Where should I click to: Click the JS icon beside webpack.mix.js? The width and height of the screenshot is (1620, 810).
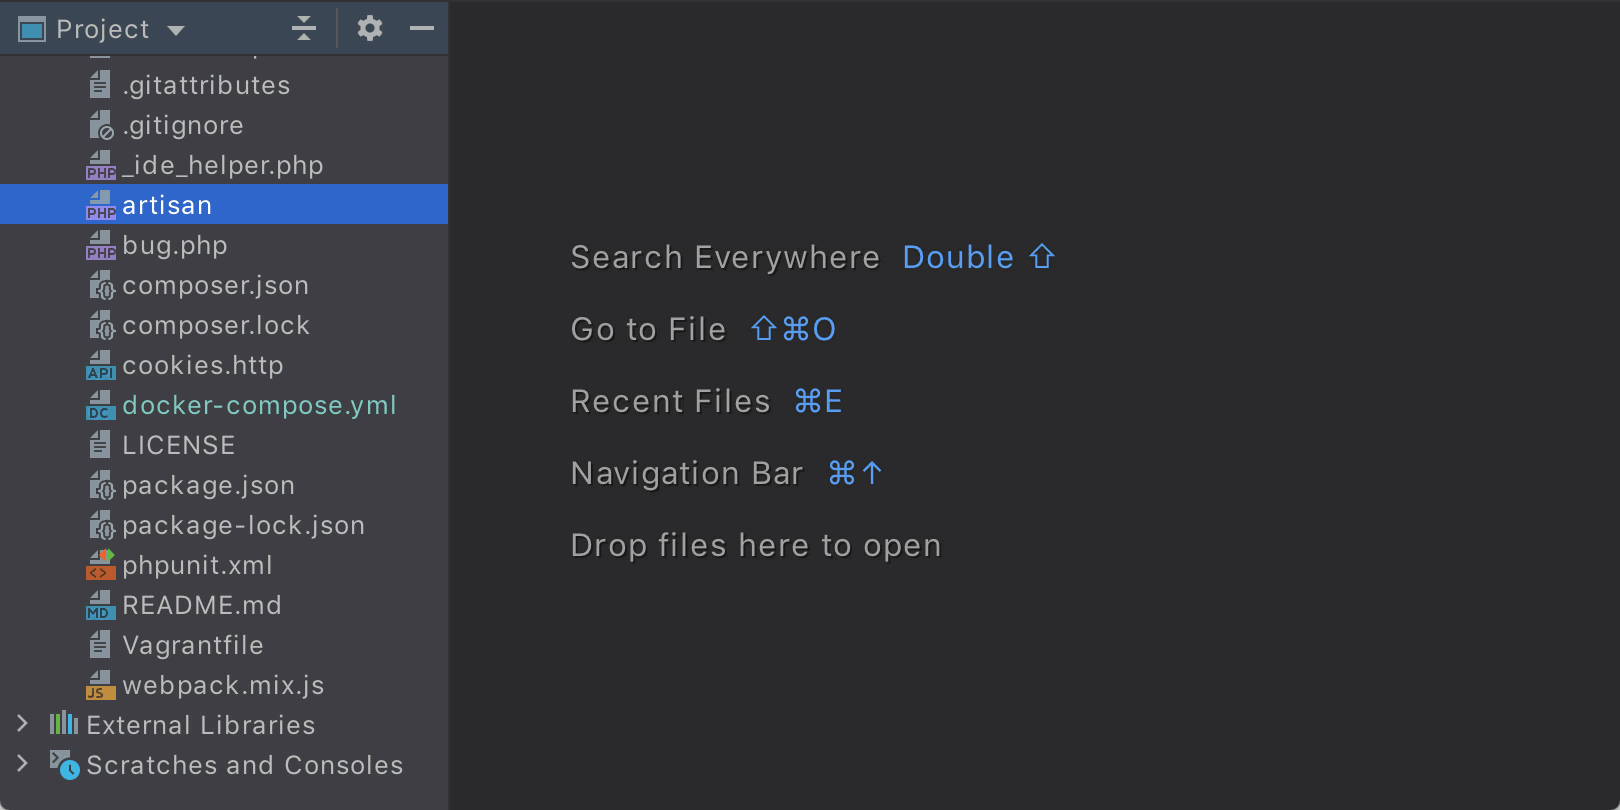(101, 686)
